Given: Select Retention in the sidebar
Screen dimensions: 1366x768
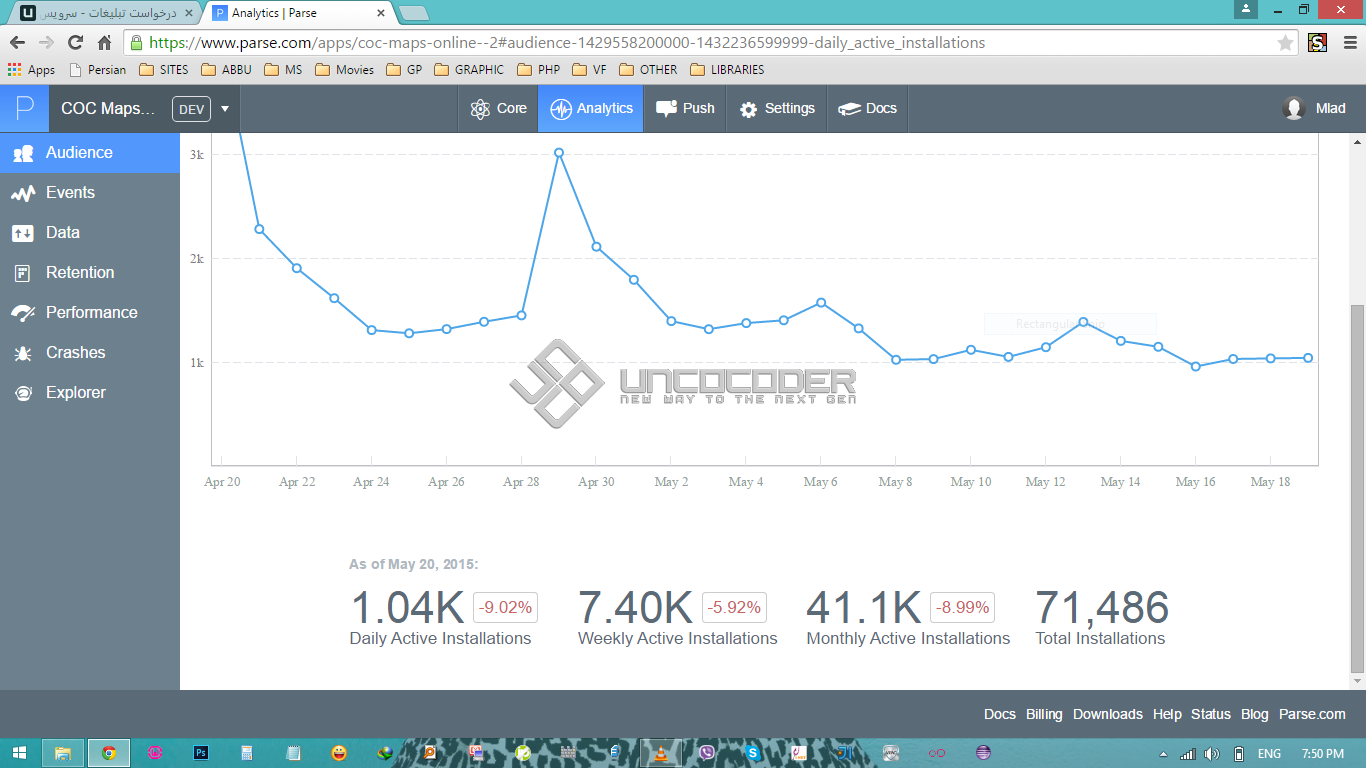Looking at the screenshot, I should pyautogui.click(x=90, y=273).
